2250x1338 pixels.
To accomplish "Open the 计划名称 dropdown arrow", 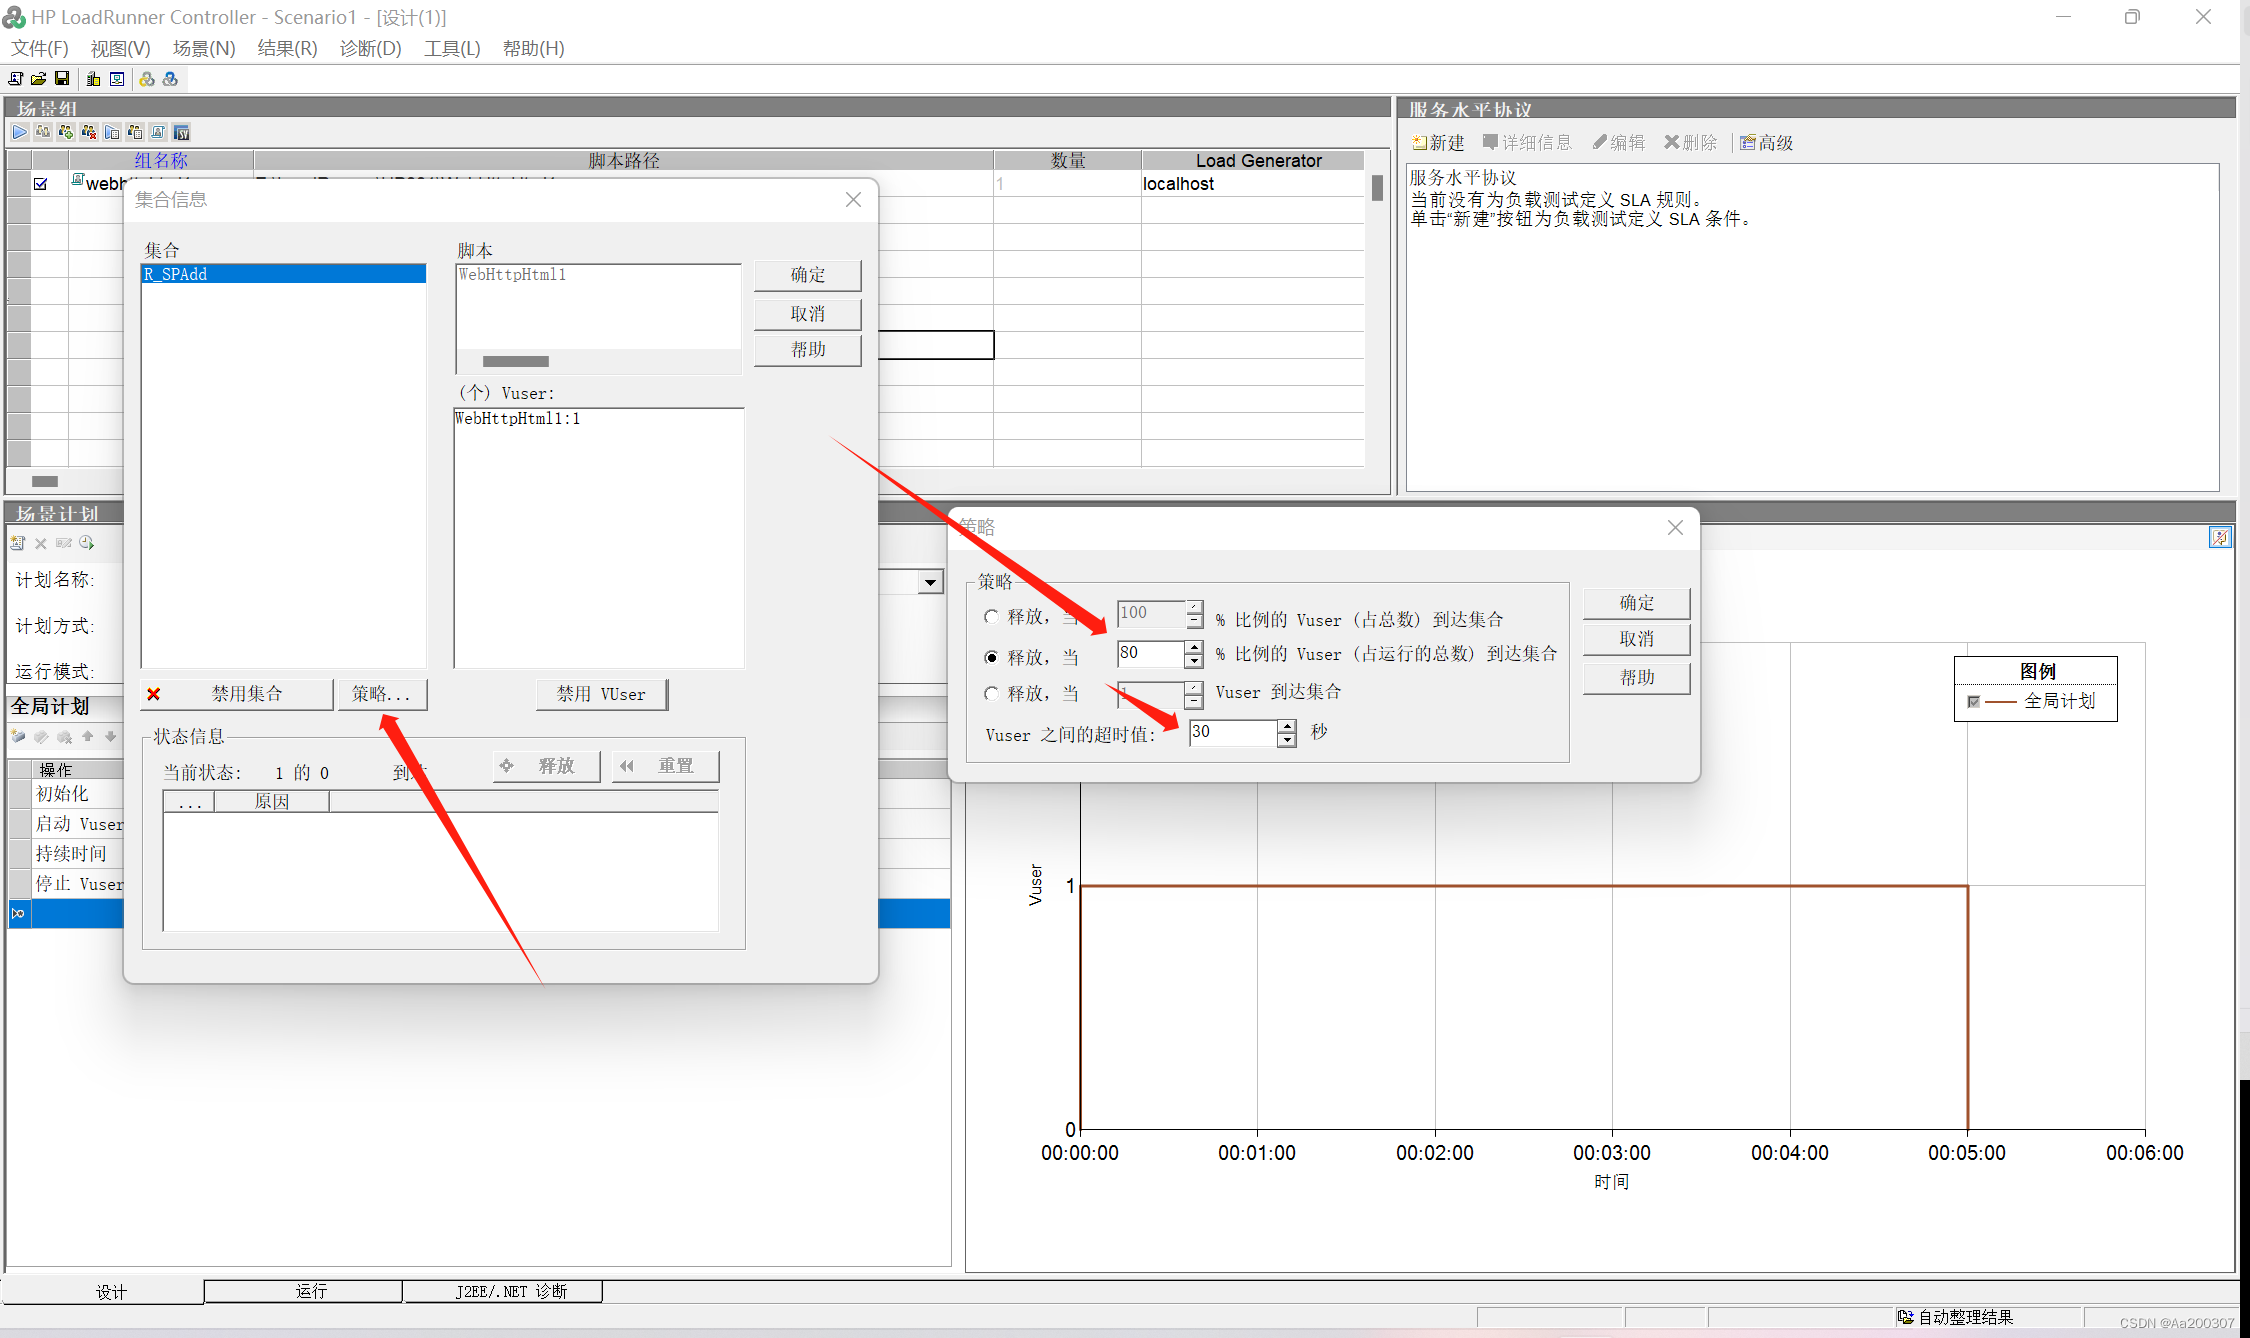I will 930,582.
